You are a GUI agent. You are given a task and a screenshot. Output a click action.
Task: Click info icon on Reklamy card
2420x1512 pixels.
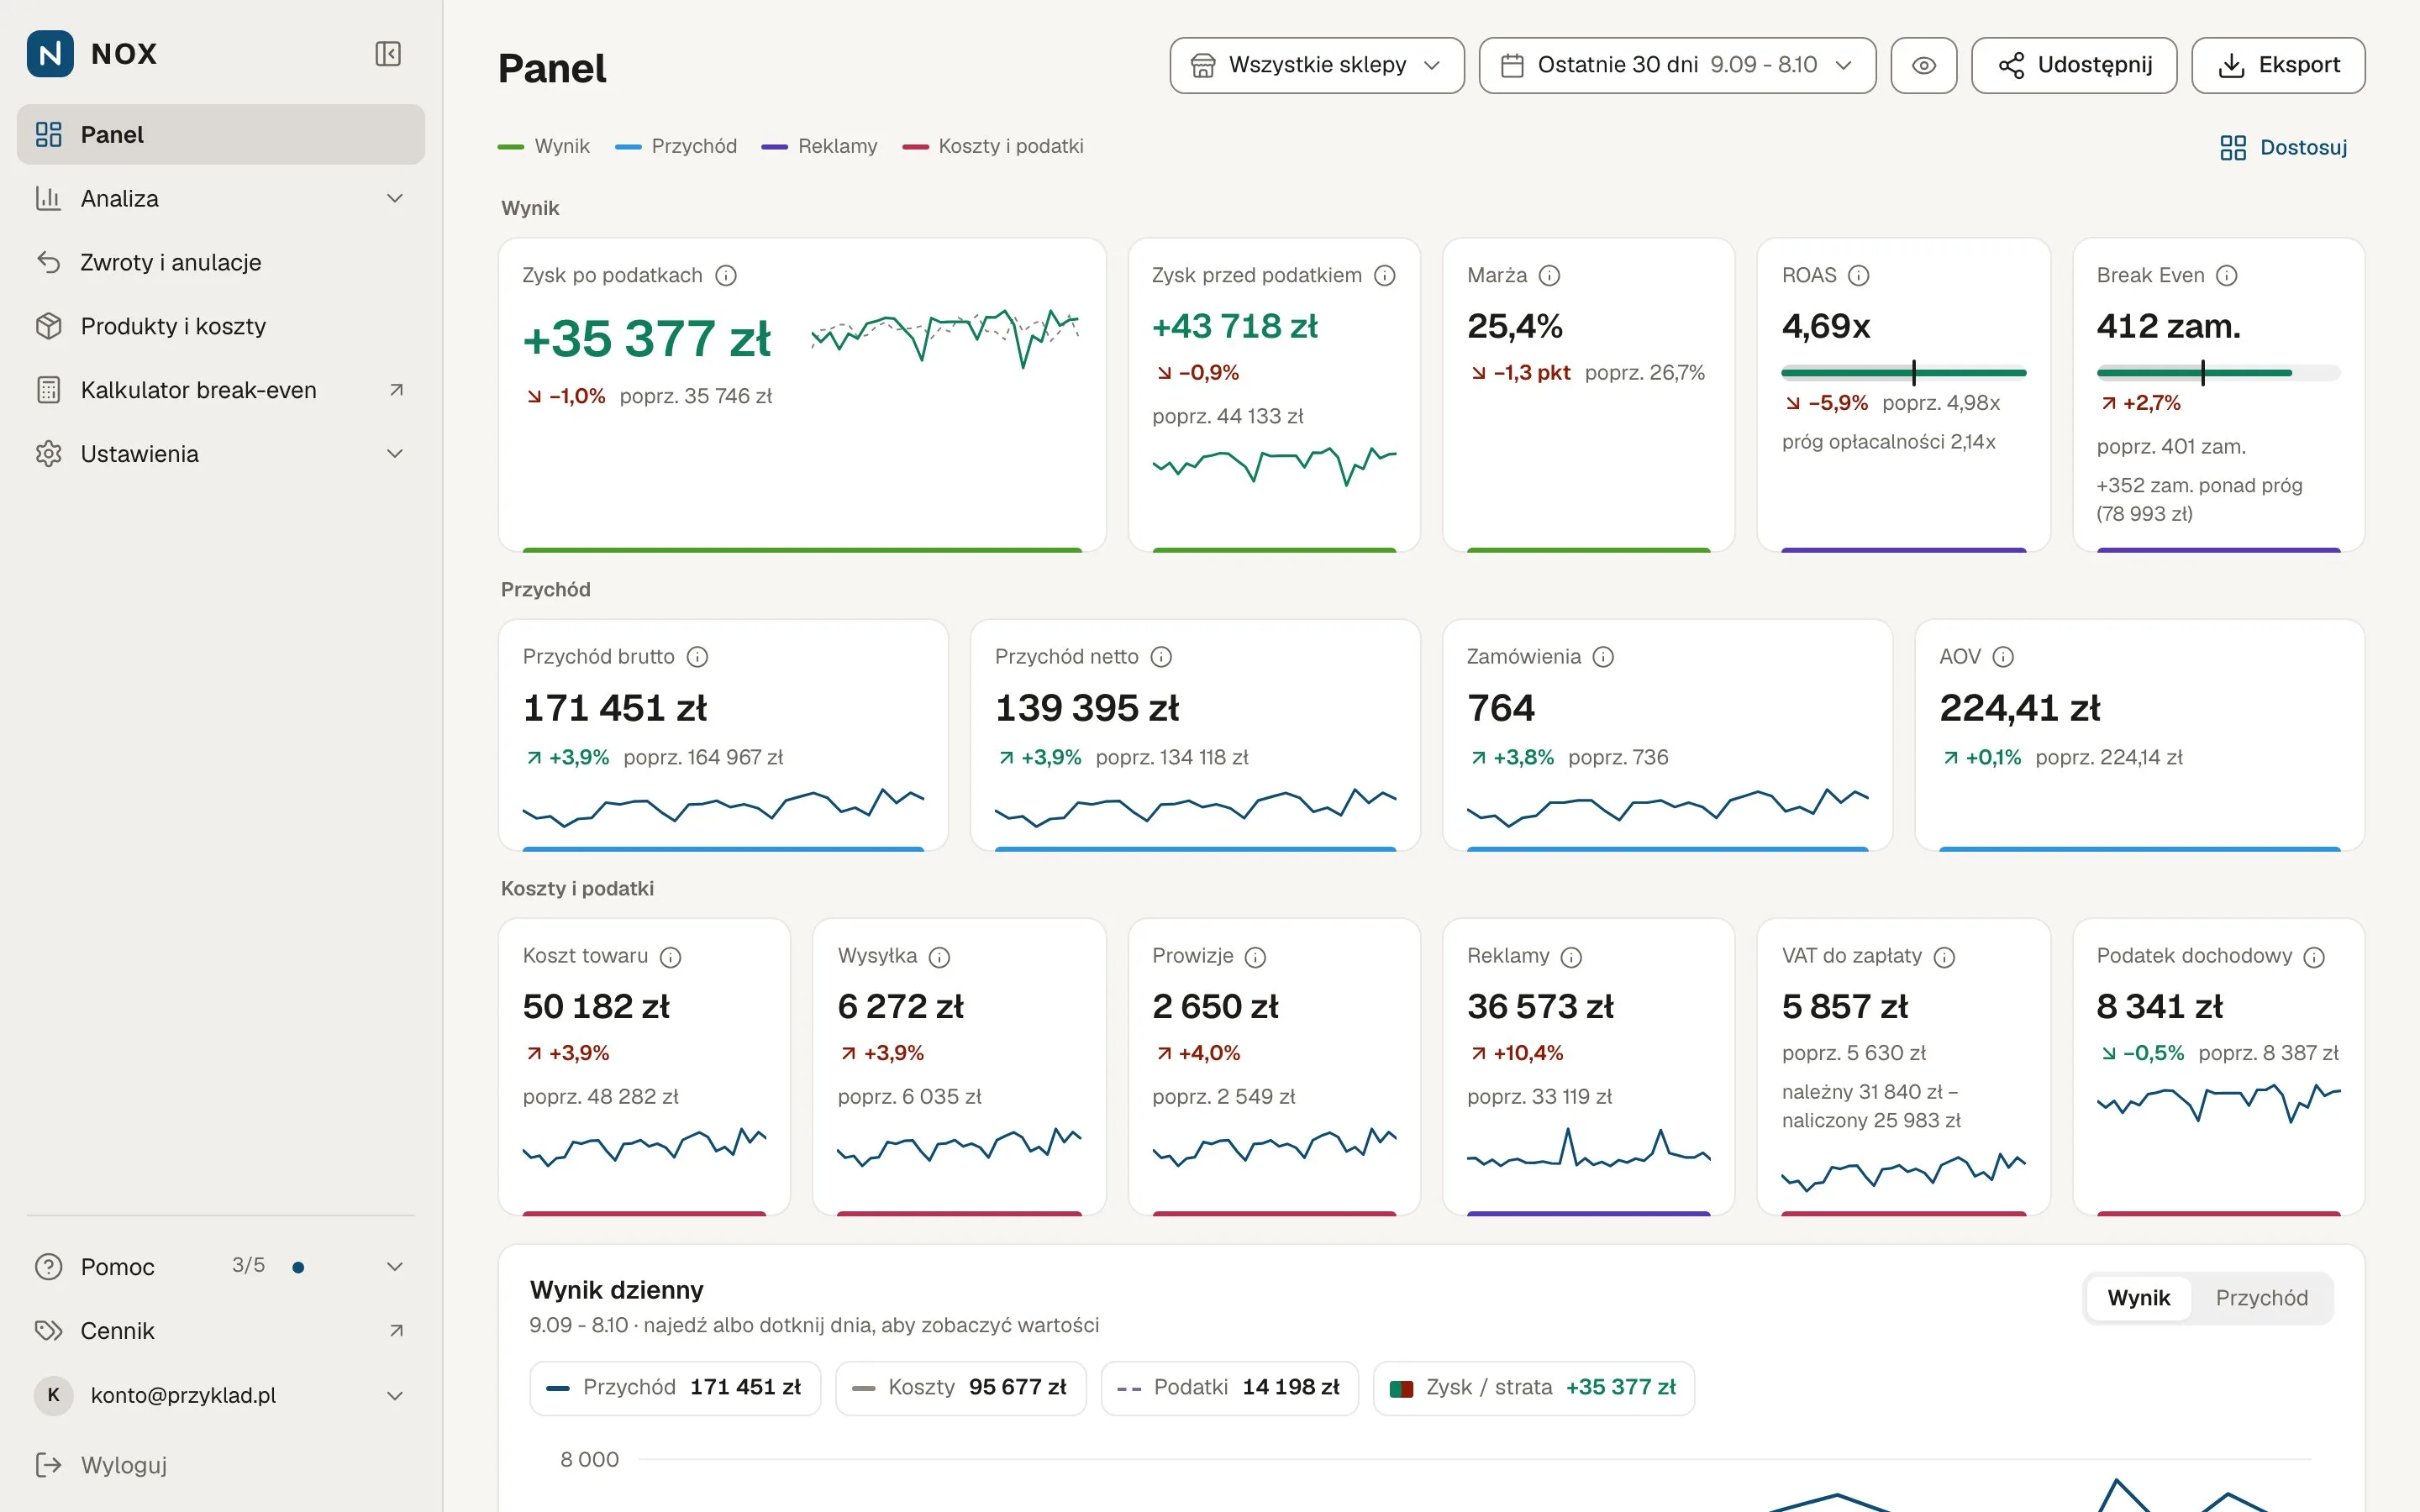(x=1571, y=957)
